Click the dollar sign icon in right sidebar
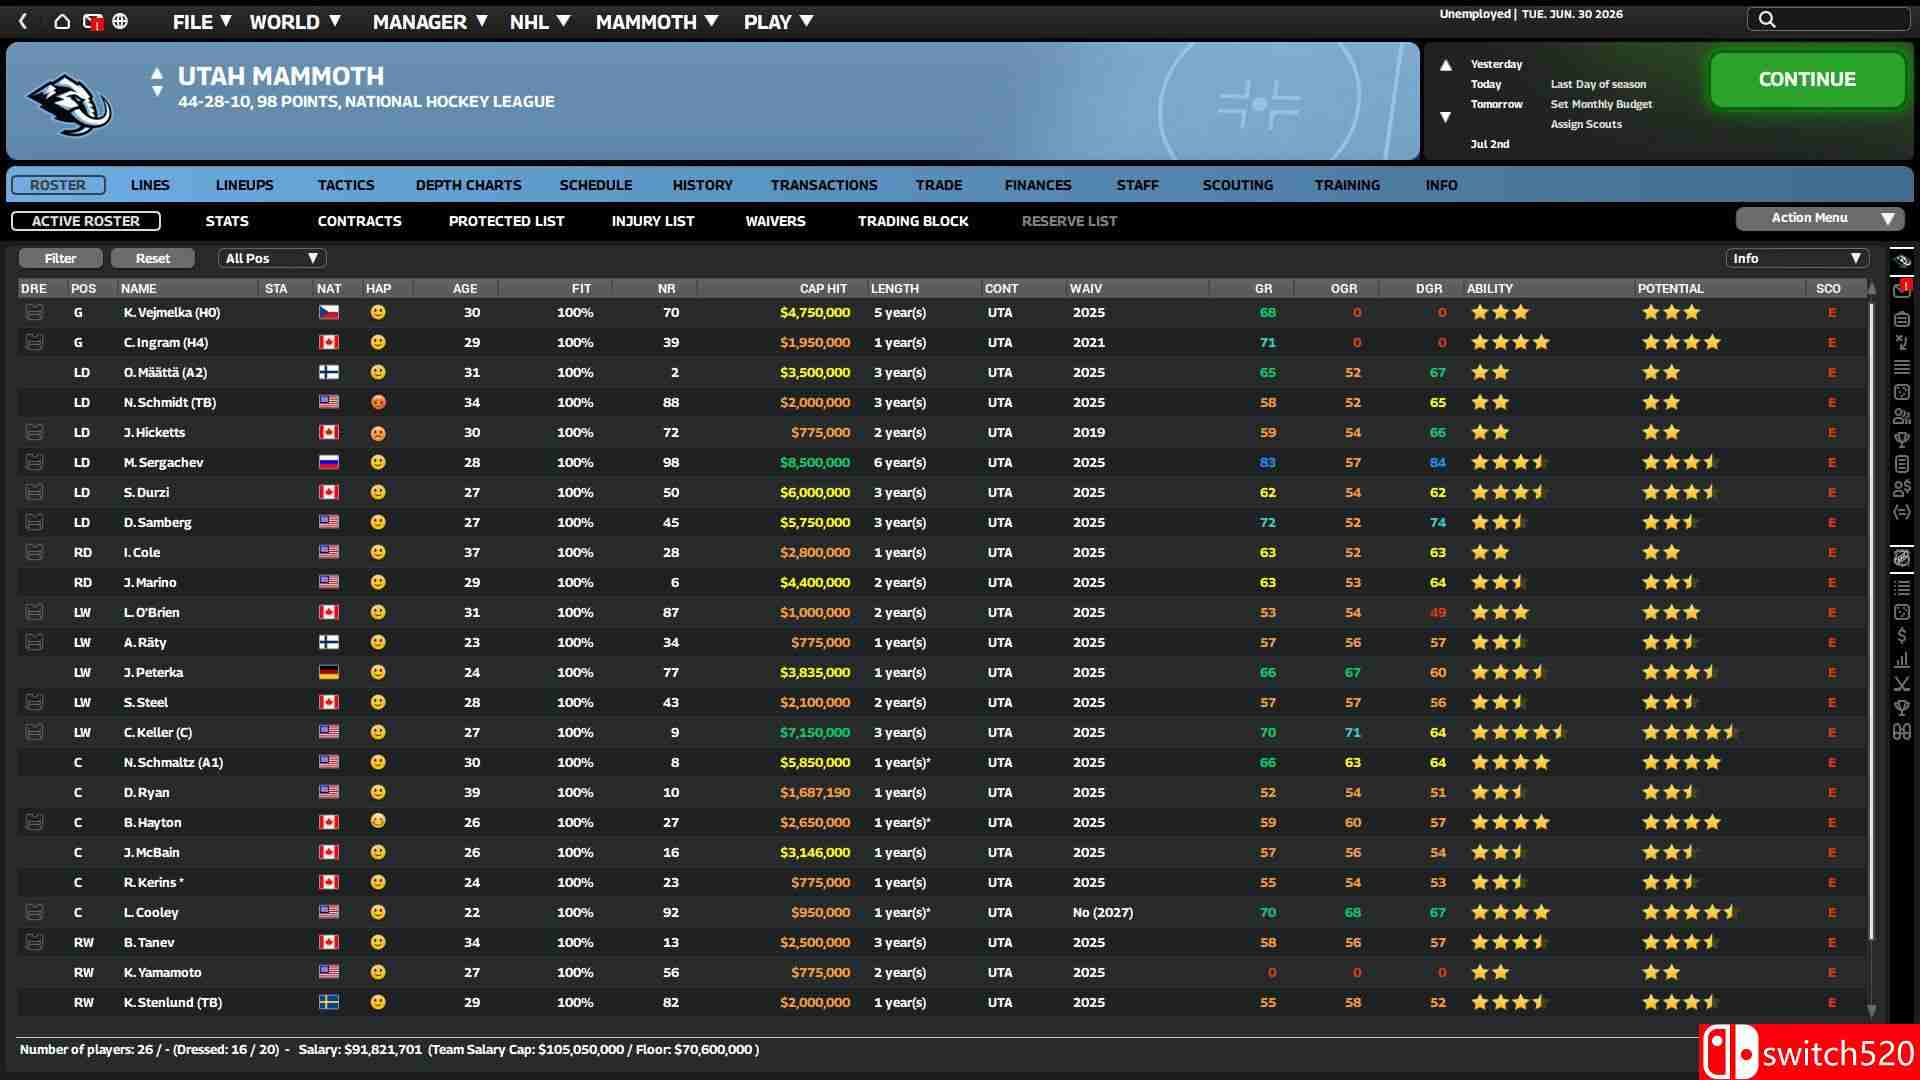This screenshot has width=1920, height=1080. click(1901, 636)
